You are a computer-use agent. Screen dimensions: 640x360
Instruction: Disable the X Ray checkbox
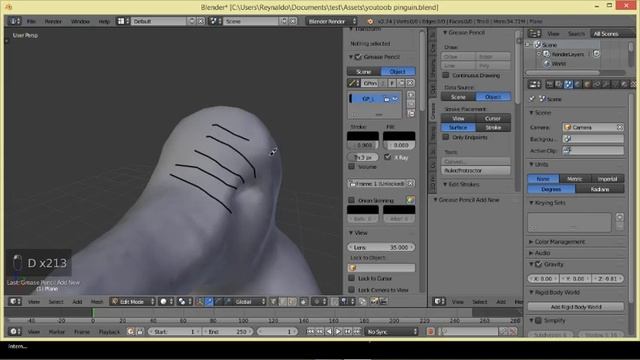coord(387,157)
